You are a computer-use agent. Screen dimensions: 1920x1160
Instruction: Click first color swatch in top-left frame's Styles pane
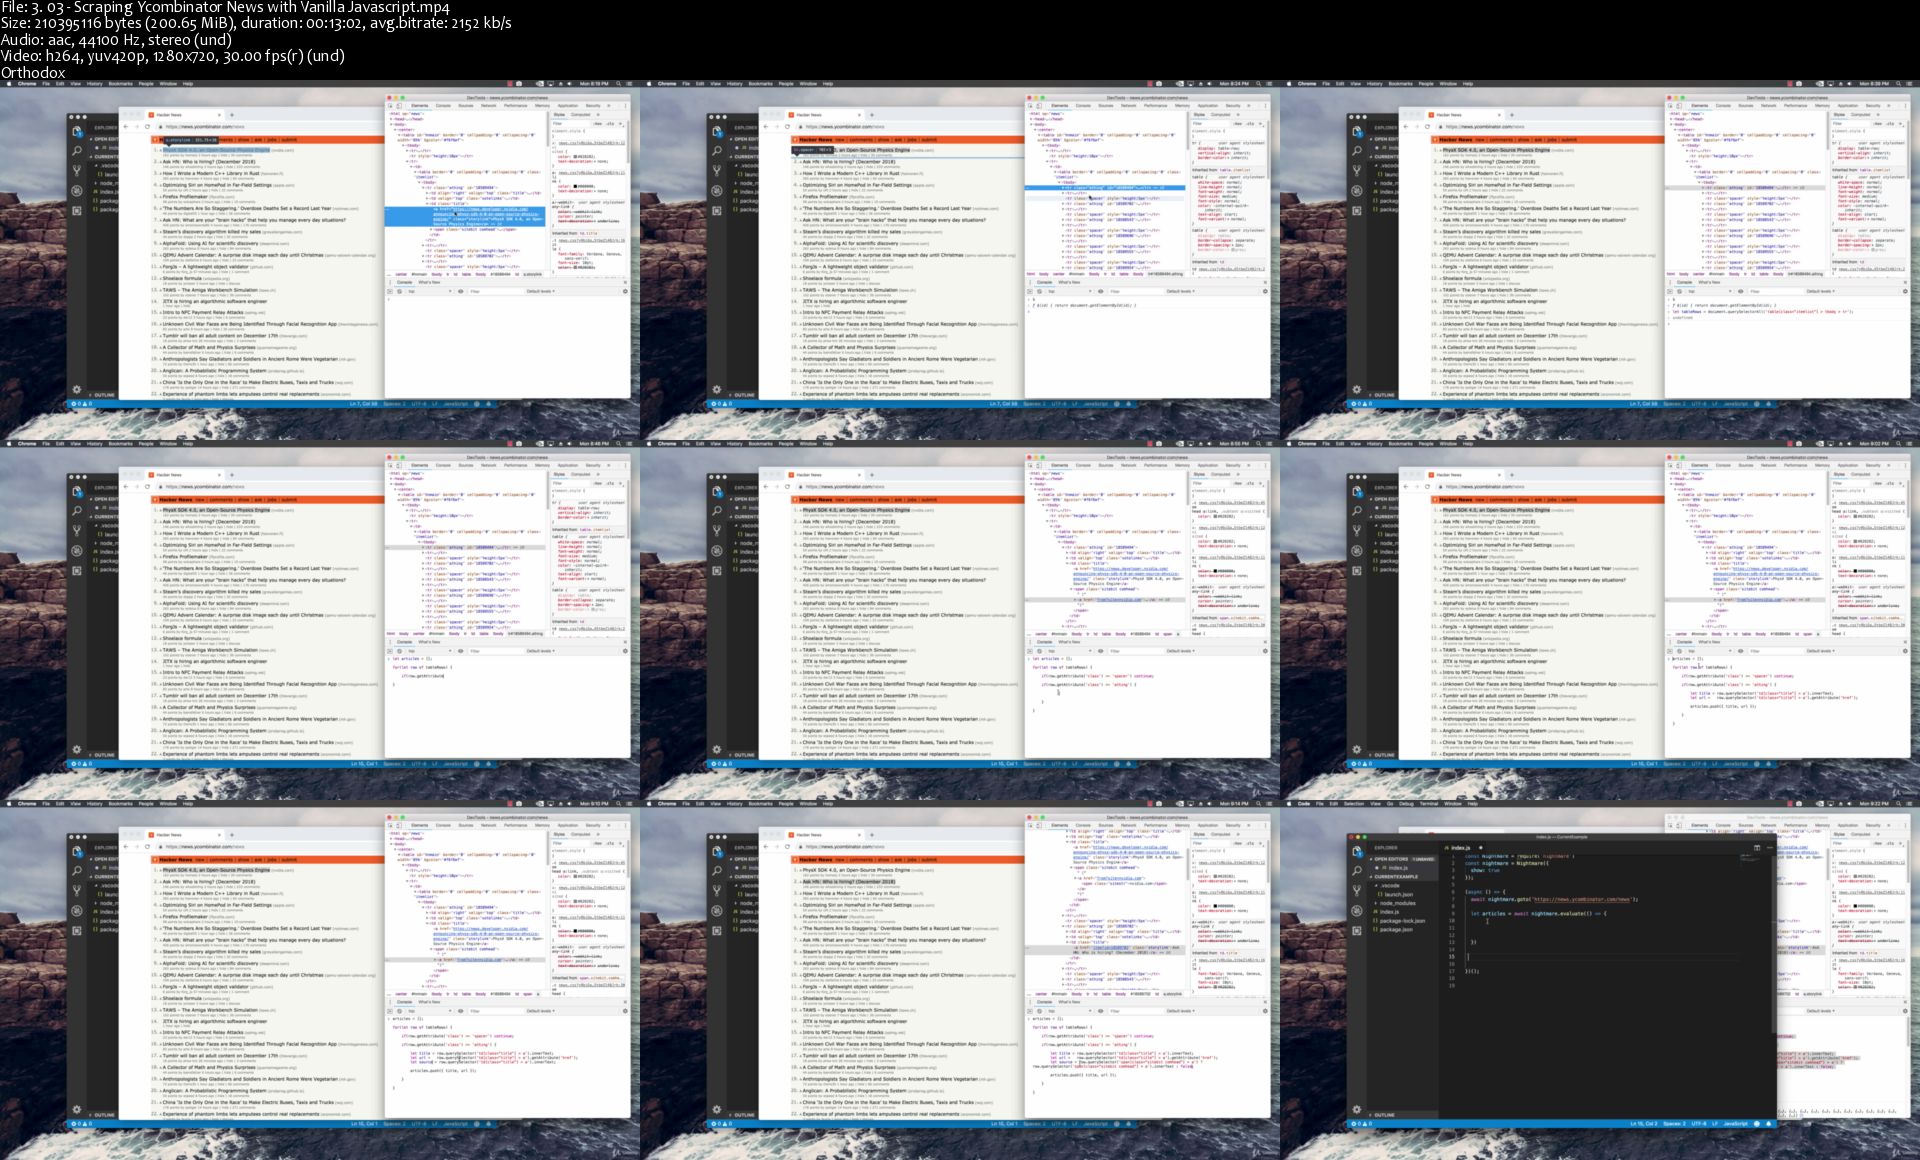click(x=575, y=157)
